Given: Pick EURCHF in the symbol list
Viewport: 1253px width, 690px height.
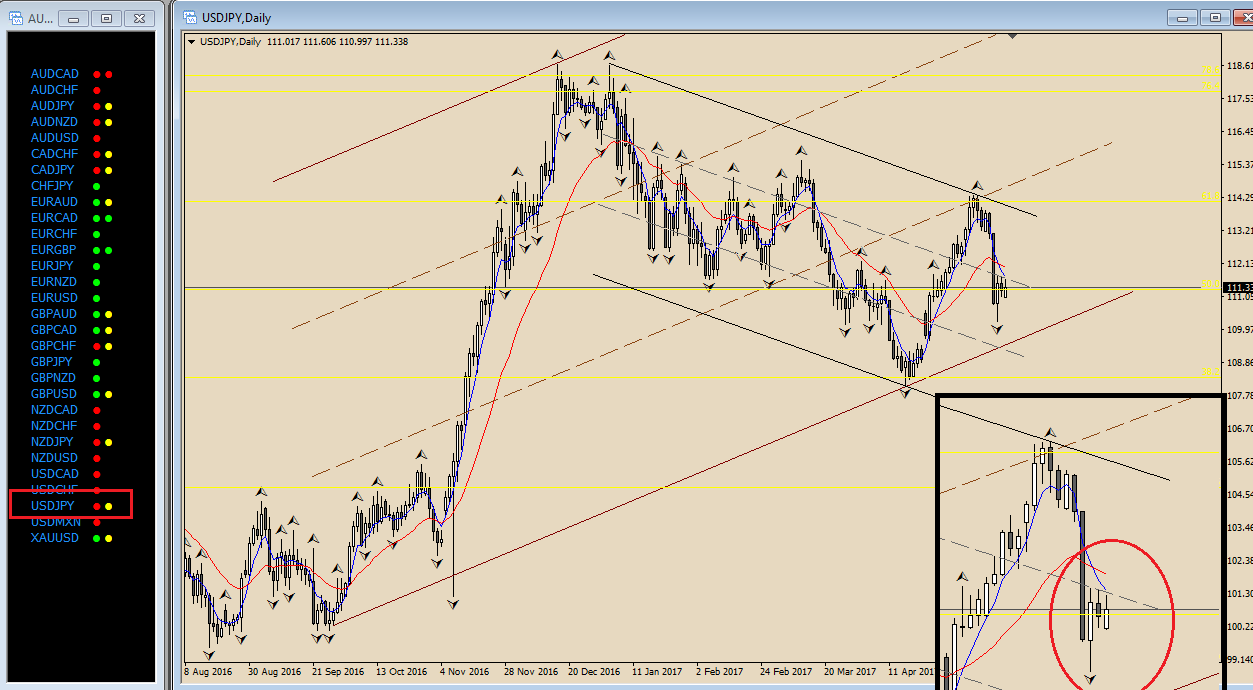Looking at the screenshot, I should pos(54,234).
